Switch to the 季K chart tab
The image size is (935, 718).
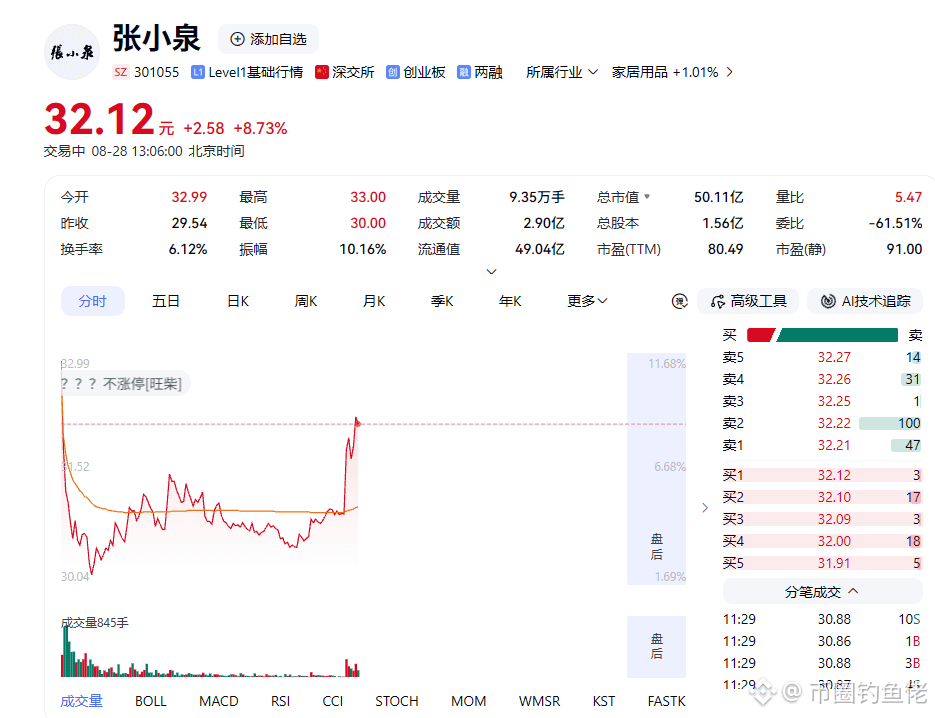442,301
